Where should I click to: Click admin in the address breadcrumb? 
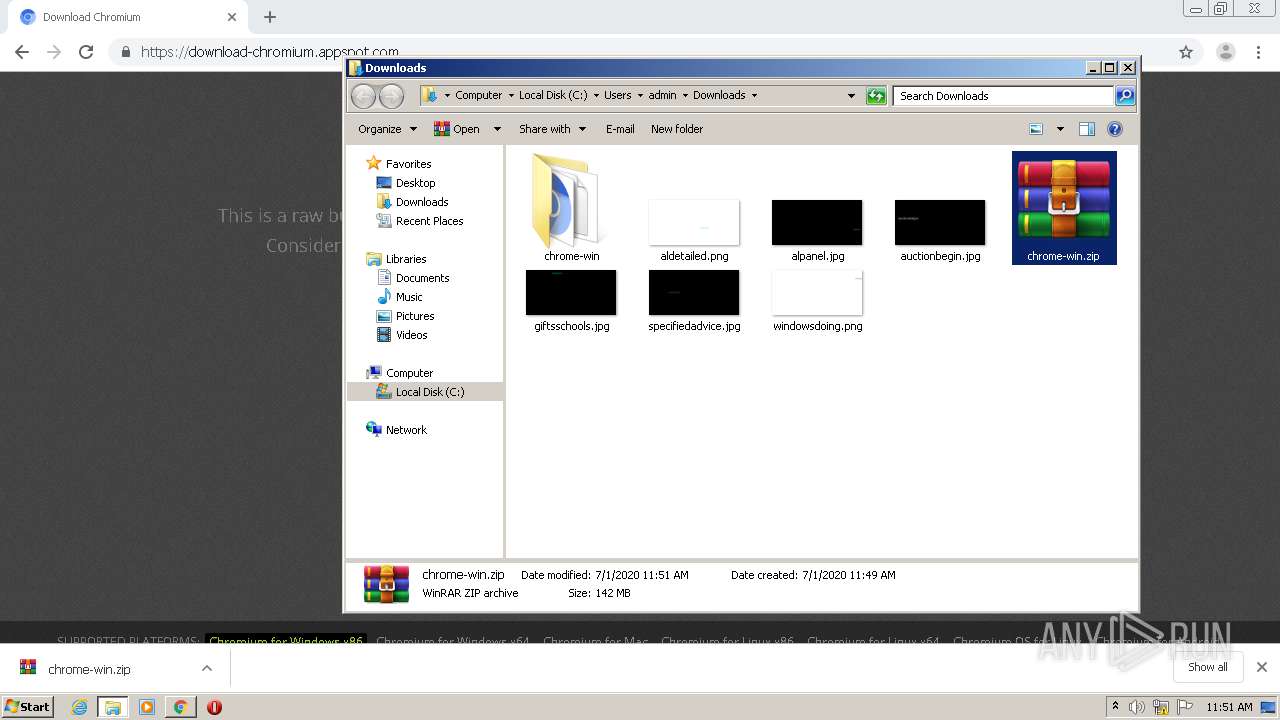point(662,96)
